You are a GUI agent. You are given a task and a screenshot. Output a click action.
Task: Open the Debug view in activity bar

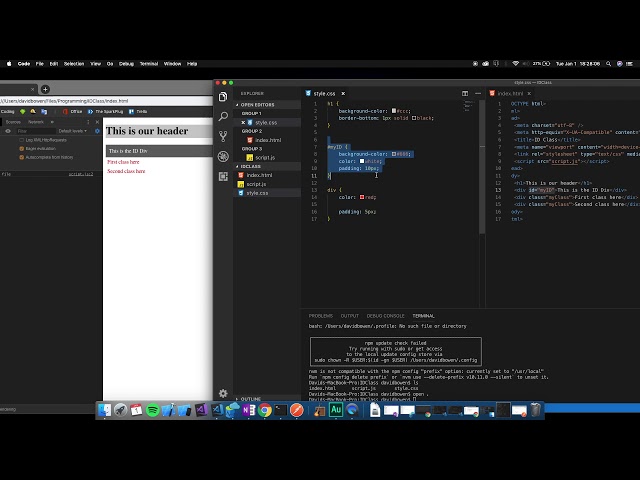(x=223, y=156)
